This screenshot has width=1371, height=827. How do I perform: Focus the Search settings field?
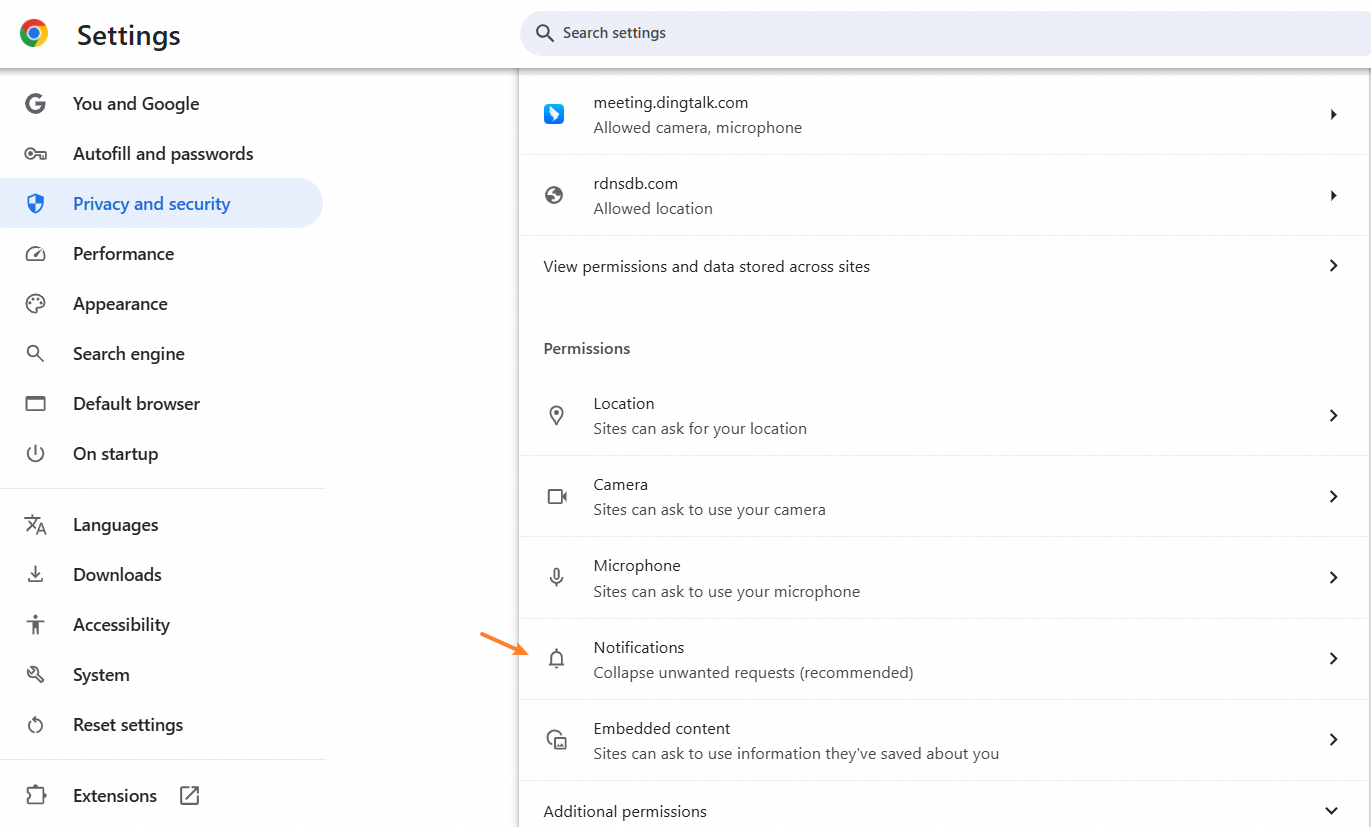(900, 33)
